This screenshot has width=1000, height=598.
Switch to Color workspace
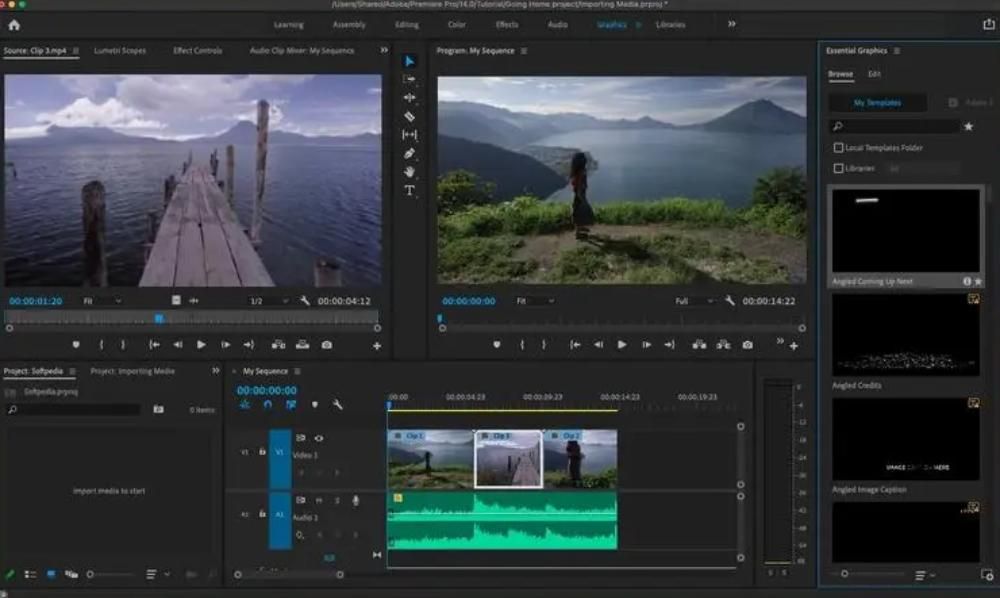tap(457, 25)
